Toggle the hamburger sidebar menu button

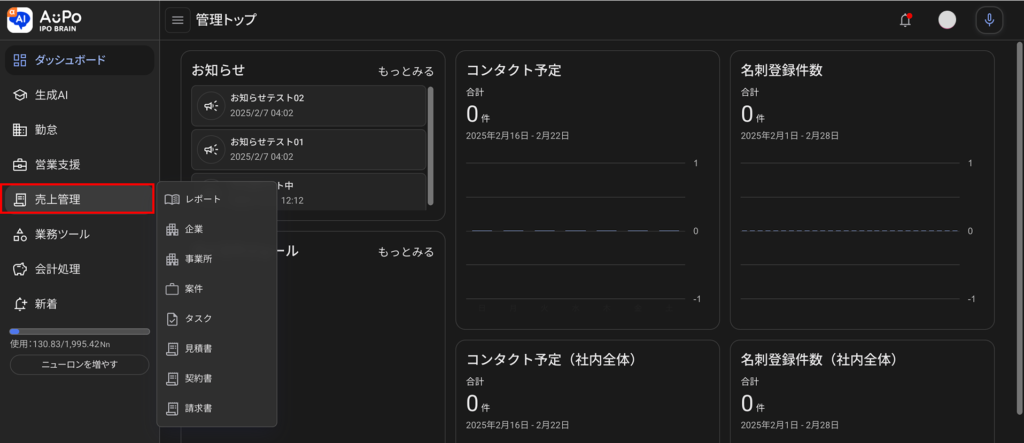(178, 20)
